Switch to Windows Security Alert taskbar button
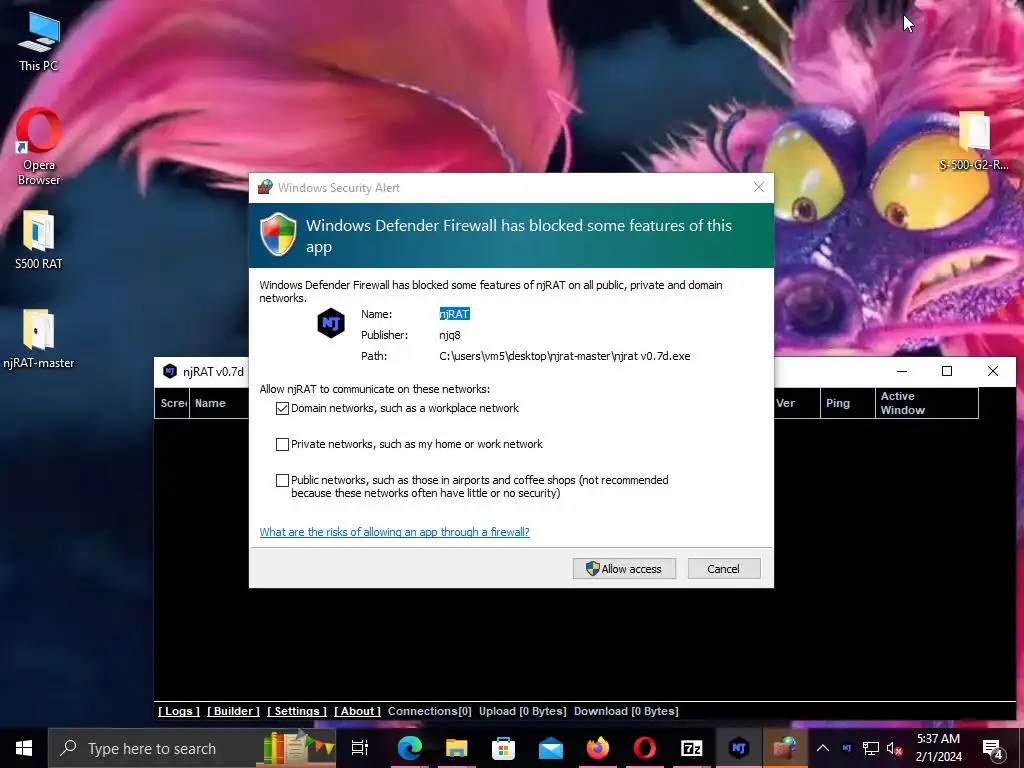Screen dimensions: 1024x768 pos(786,748)
